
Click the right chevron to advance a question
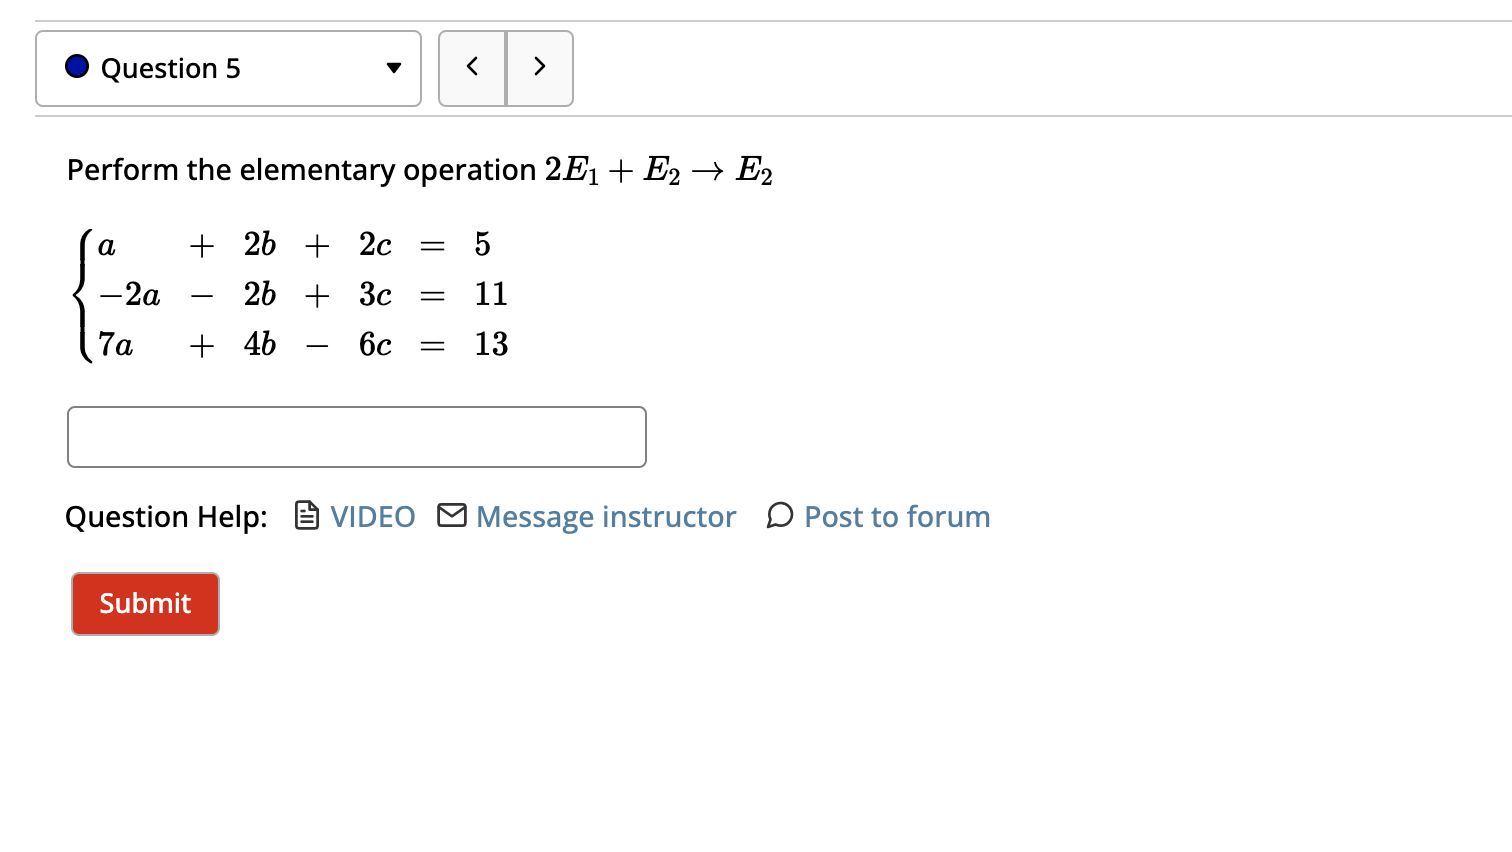pos(539,67)
